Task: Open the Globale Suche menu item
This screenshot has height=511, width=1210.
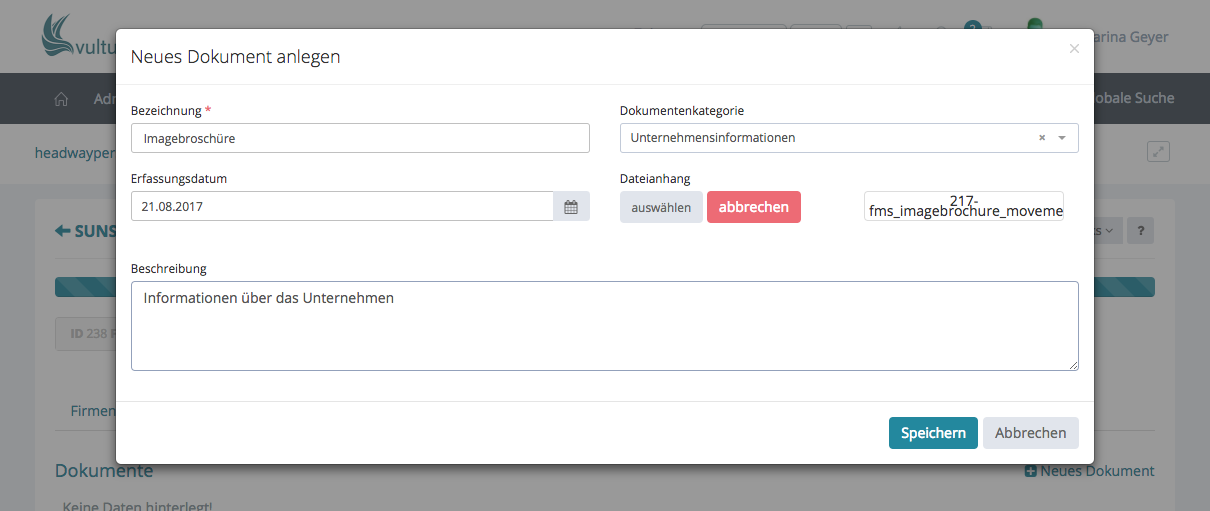Action: point(1135,98)
